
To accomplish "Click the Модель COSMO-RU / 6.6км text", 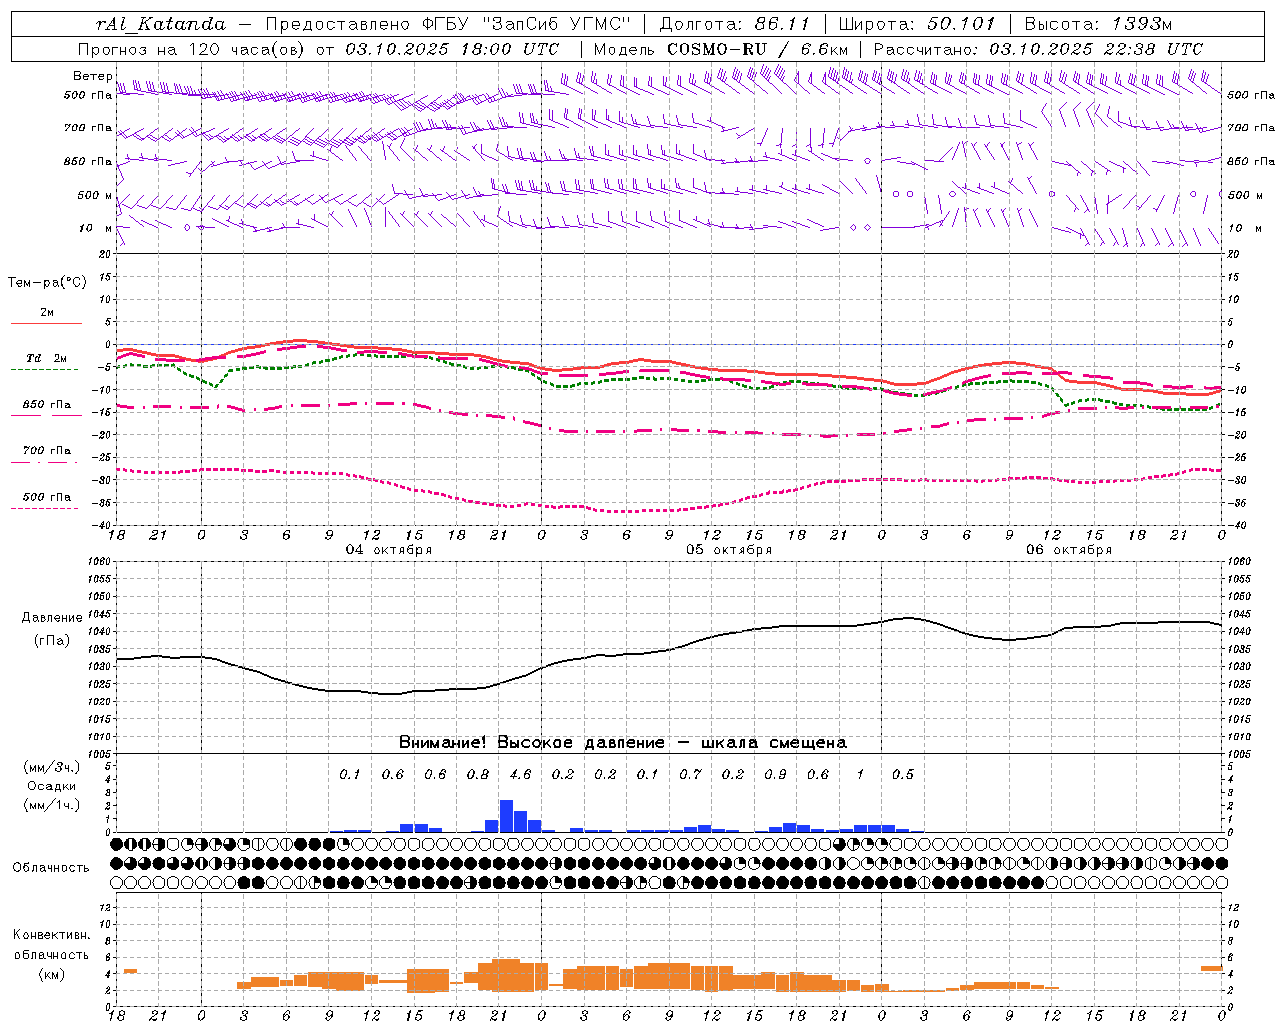I will 721,49.
